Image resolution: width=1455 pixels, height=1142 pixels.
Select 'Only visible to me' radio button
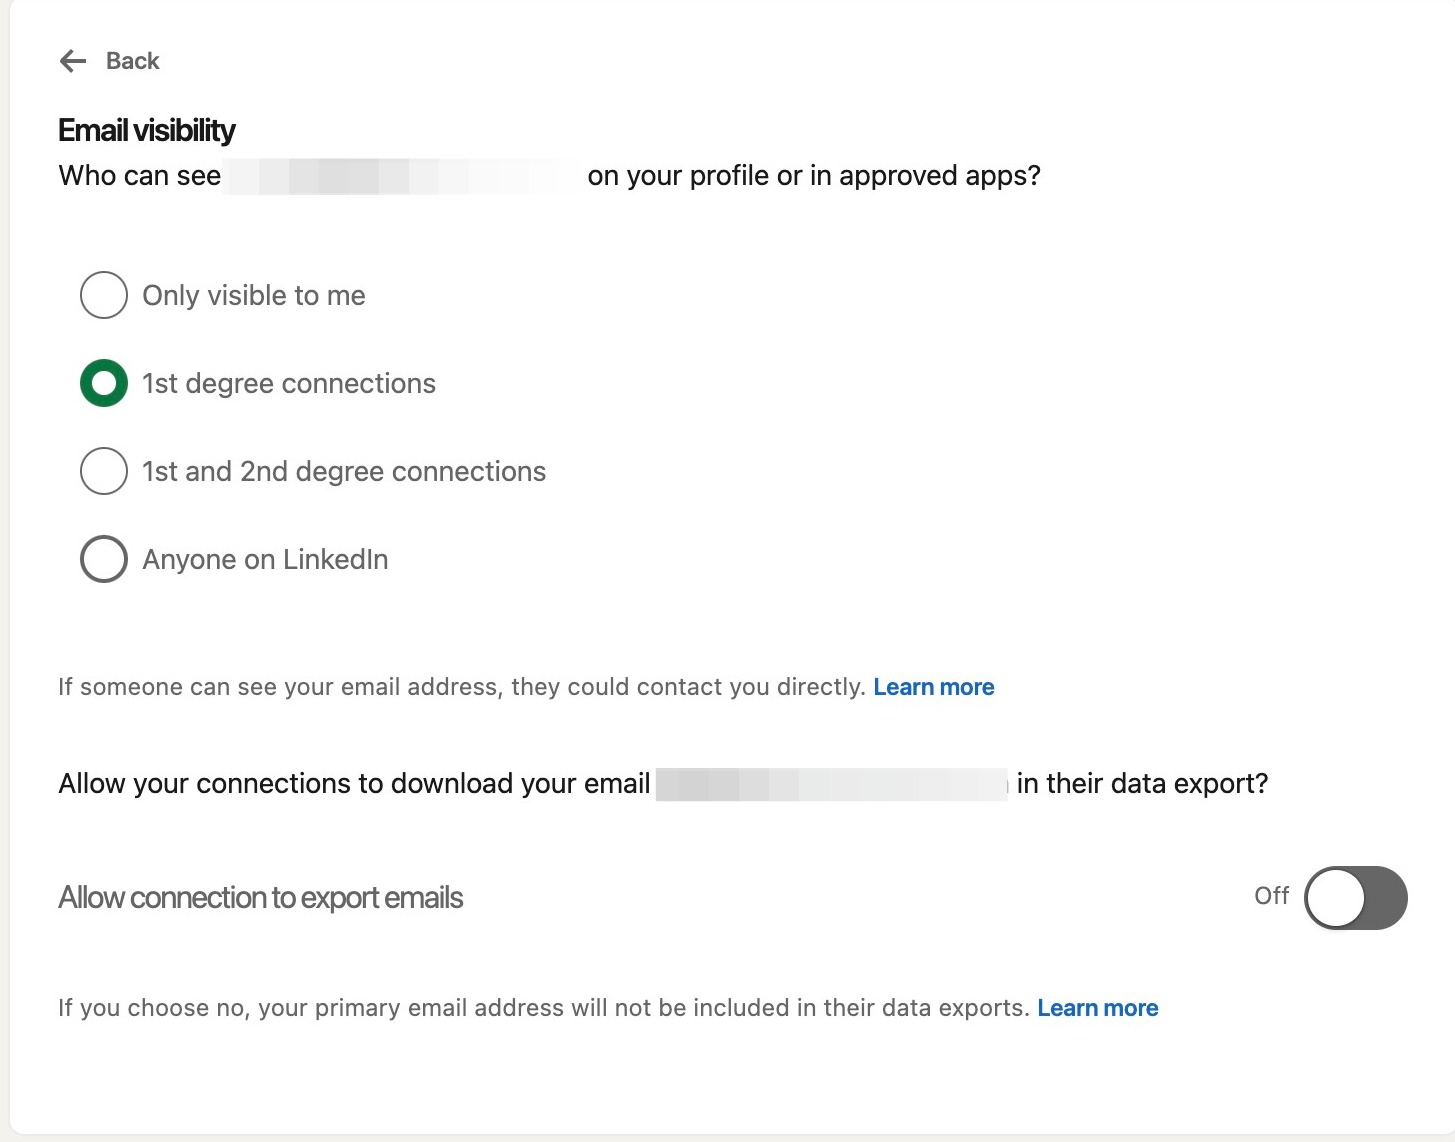[104, 295]
